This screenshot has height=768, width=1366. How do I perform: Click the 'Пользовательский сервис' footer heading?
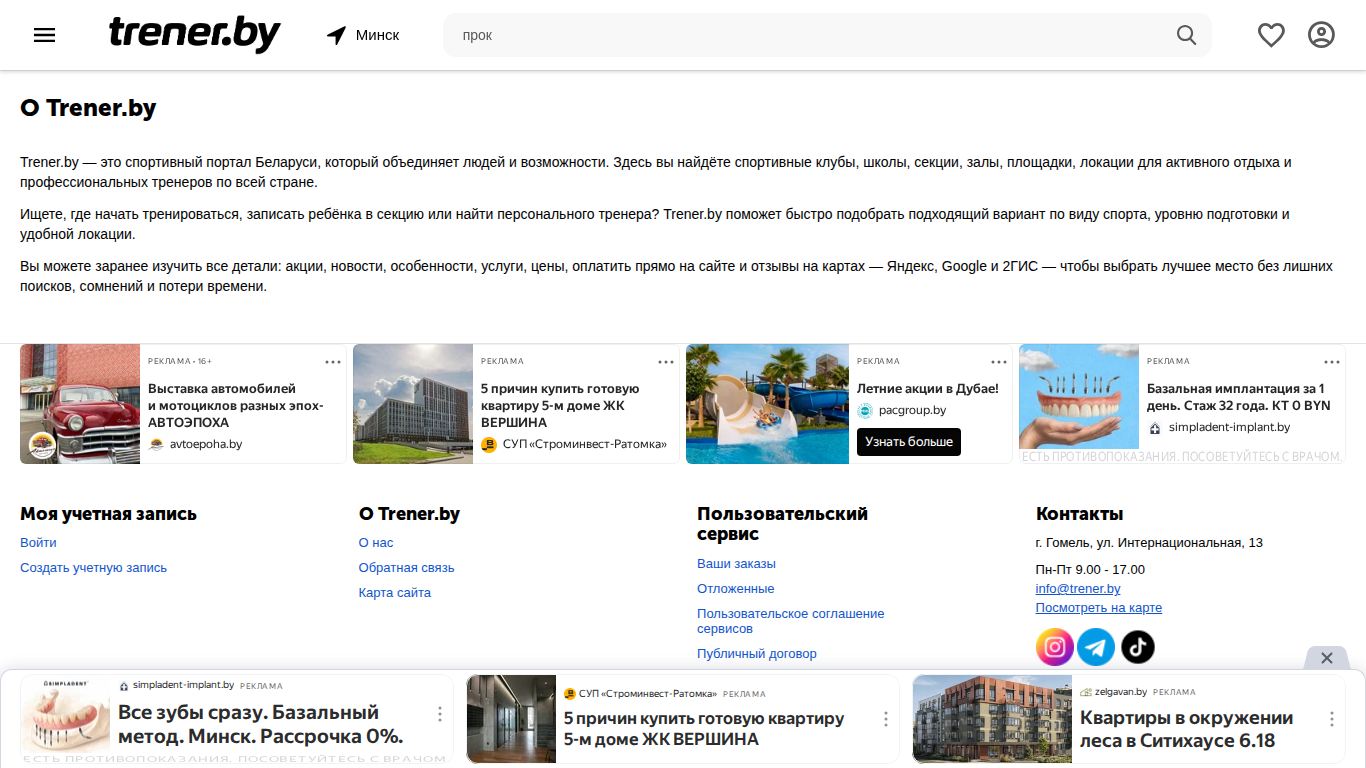[x=782, y=524]
